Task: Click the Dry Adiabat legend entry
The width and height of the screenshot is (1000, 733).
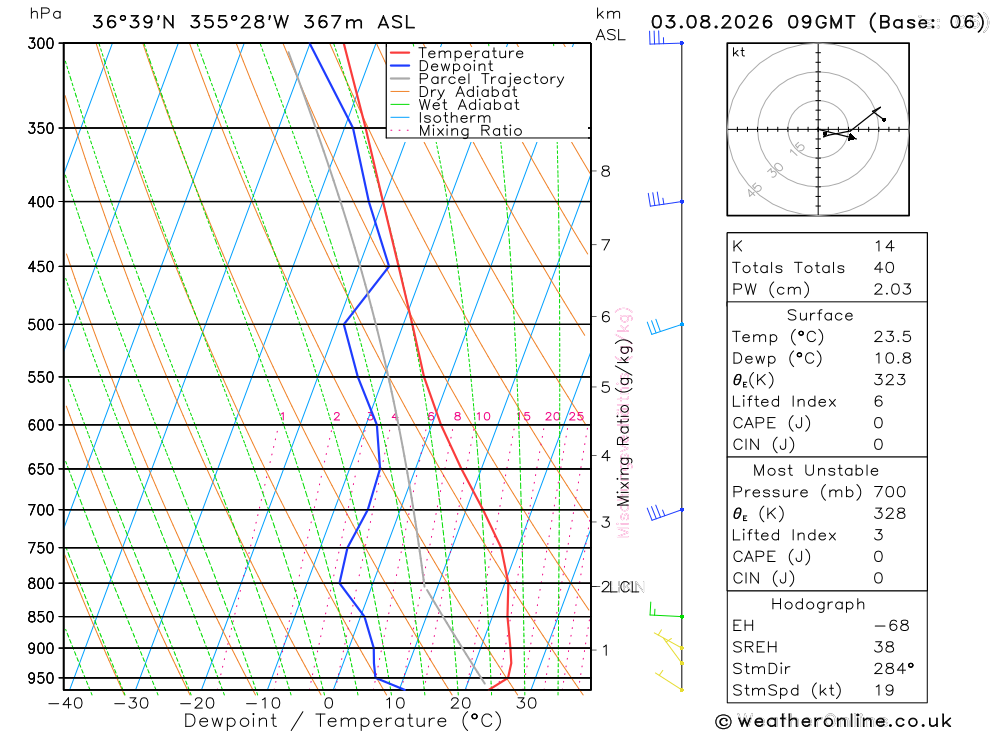Action: coord(453,92)
